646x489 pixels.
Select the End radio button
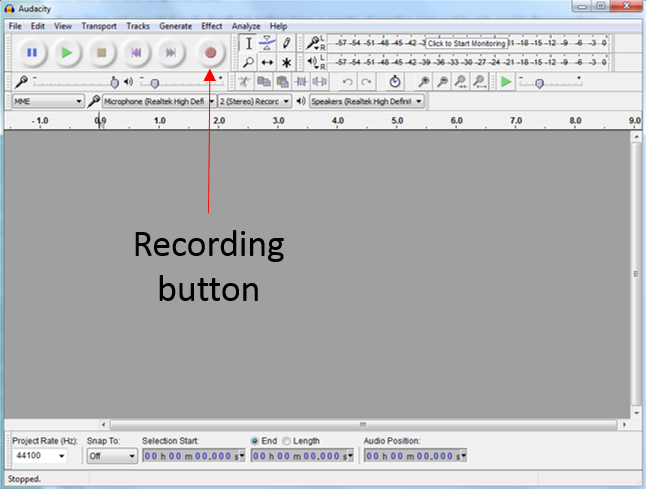[256, 441]
